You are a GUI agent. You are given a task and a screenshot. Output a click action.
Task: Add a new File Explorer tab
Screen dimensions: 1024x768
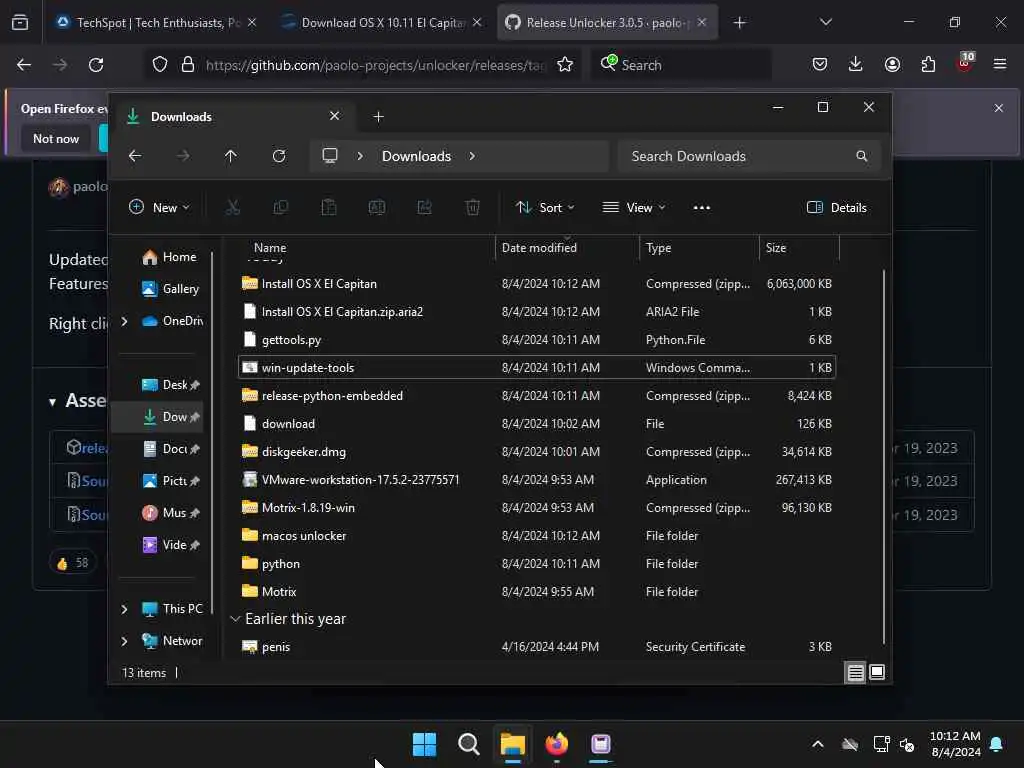coord(378,116)
